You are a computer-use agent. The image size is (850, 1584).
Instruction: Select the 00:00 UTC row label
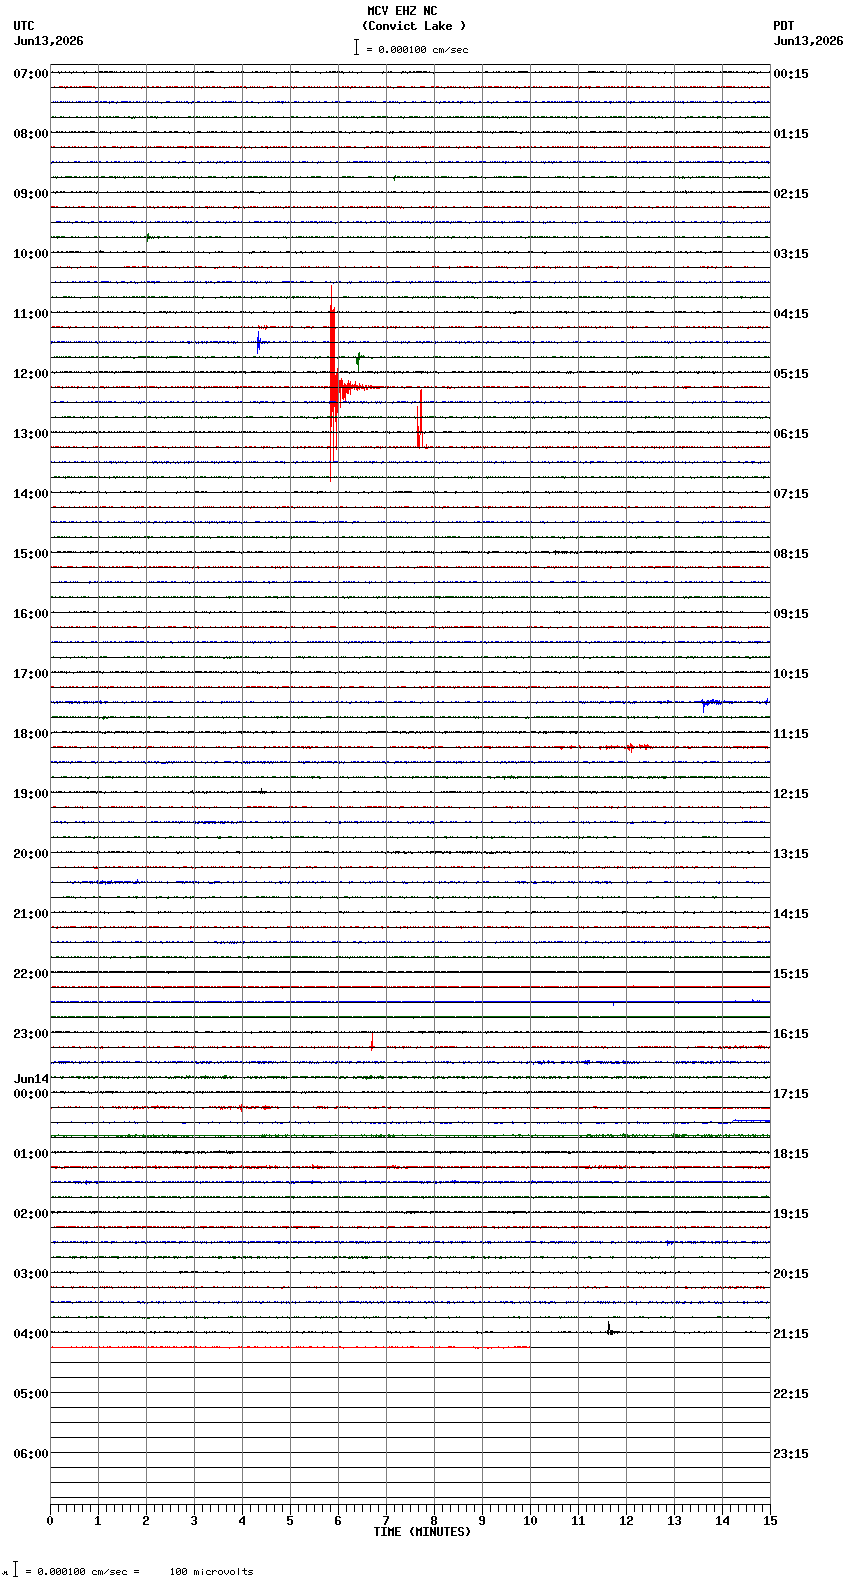coord(31,1094)
